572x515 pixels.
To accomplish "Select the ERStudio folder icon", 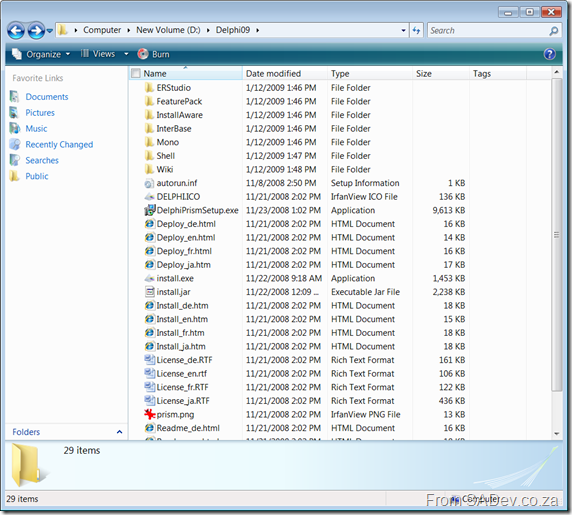I will click(x=149, y=88).
